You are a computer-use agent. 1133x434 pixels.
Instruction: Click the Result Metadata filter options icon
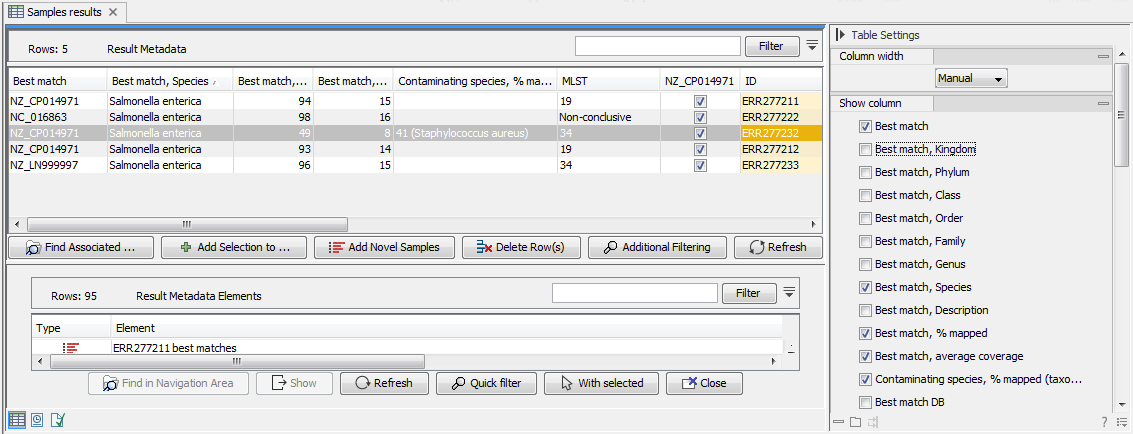(x=812, y=45)
